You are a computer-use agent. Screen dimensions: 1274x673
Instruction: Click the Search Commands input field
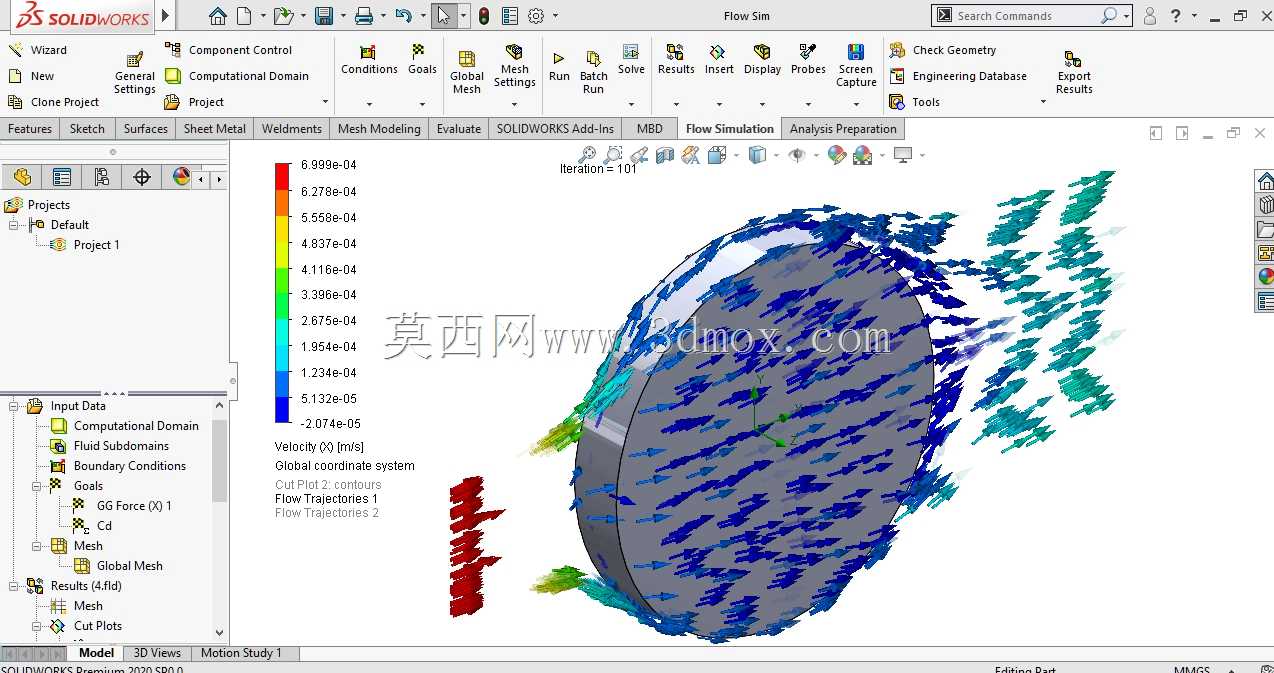1027,16
